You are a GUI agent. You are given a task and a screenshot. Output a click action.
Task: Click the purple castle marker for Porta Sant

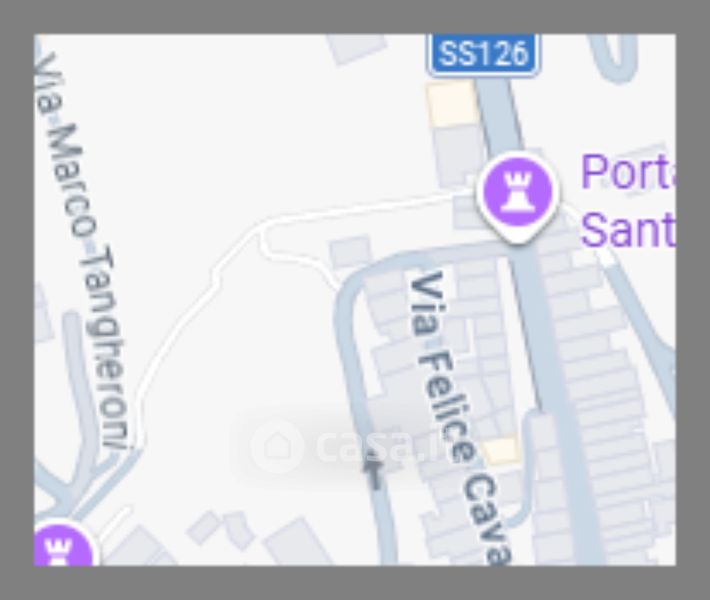coord(518,197)
